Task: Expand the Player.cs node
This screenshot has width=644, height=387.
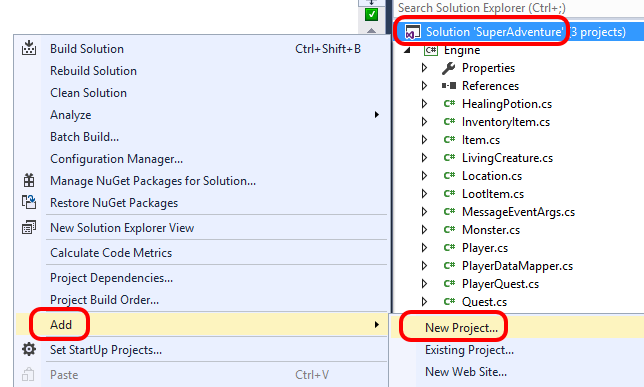Action: click(424, 248)
